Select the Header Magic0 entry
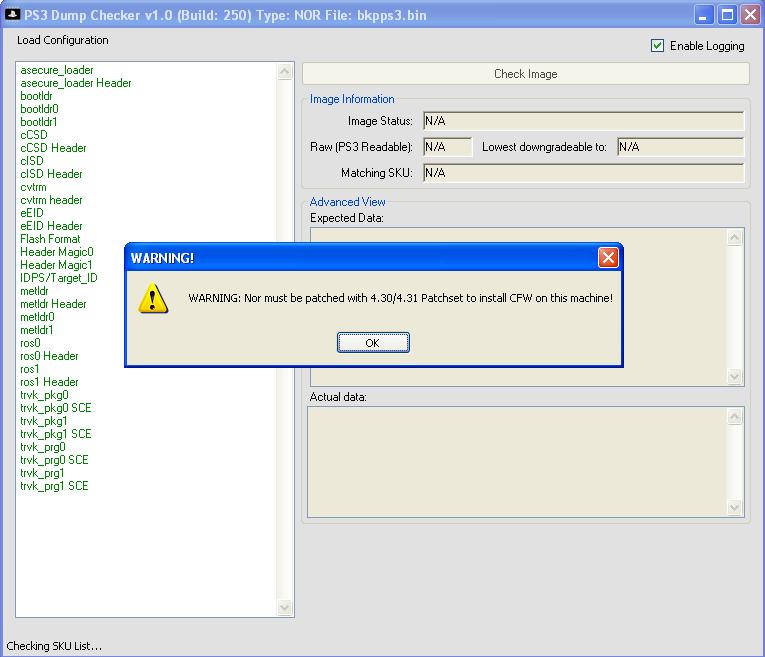Viewport: 765px width, 657px height. click(x=57, y=252)
